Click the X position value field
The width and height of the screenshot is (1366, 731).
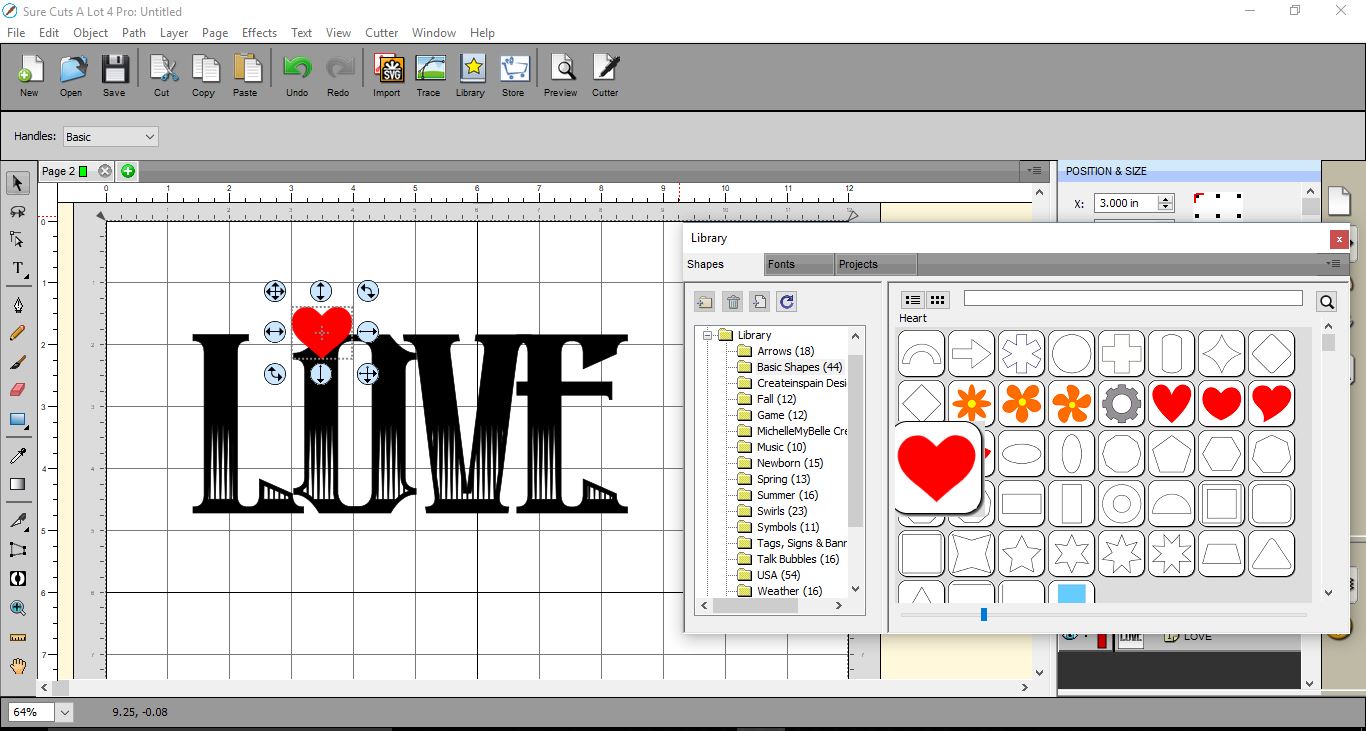click(x=1125, y=203)
